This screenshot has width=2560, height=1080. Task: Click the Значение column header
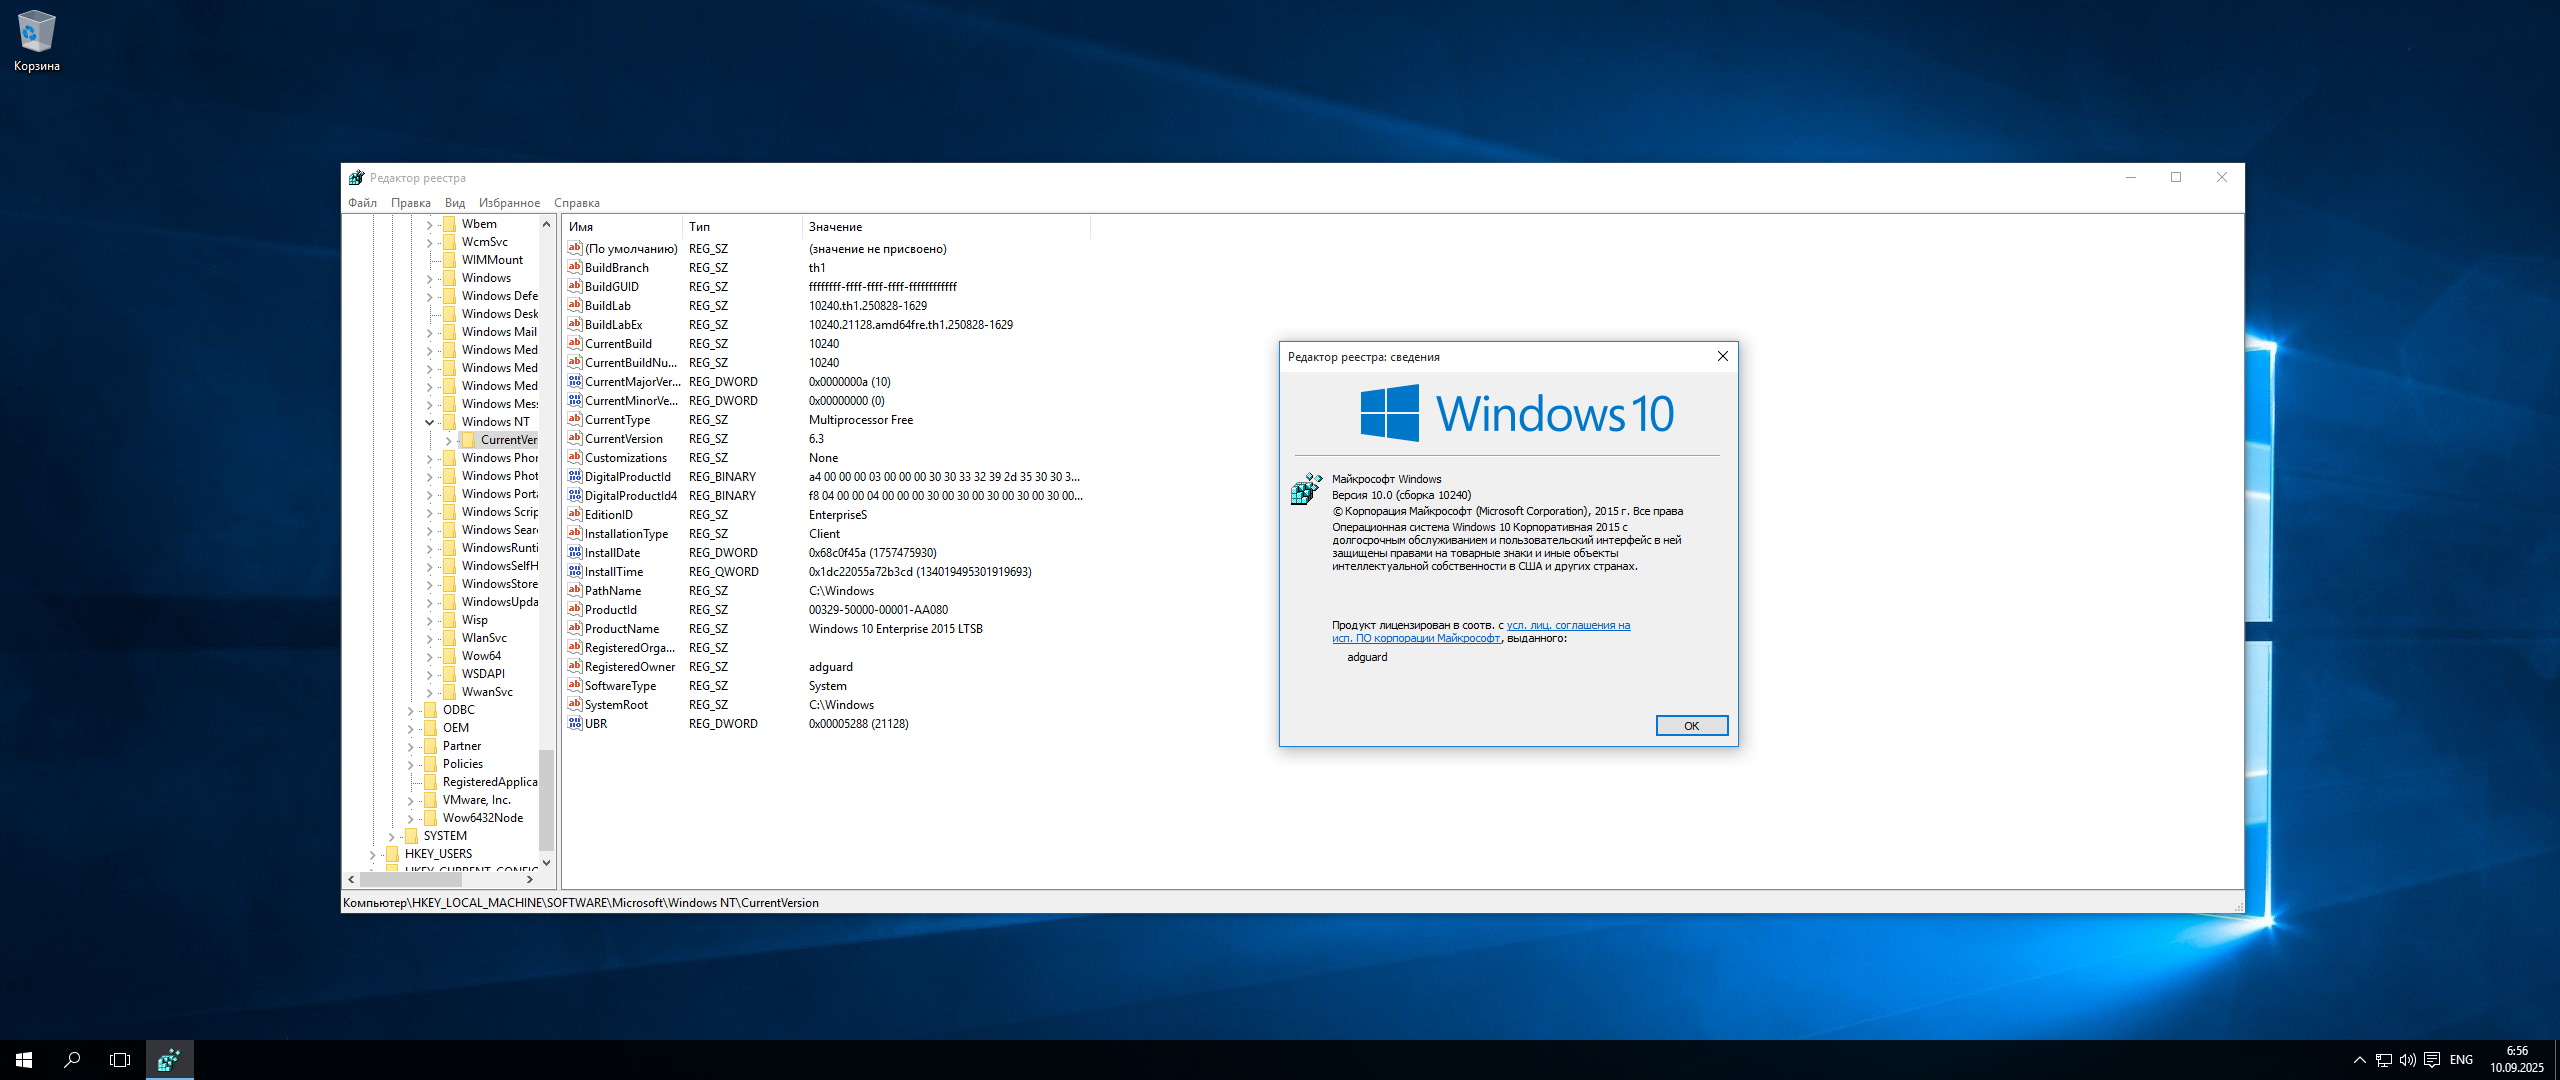pyautogui.click(x=946, y=227)
